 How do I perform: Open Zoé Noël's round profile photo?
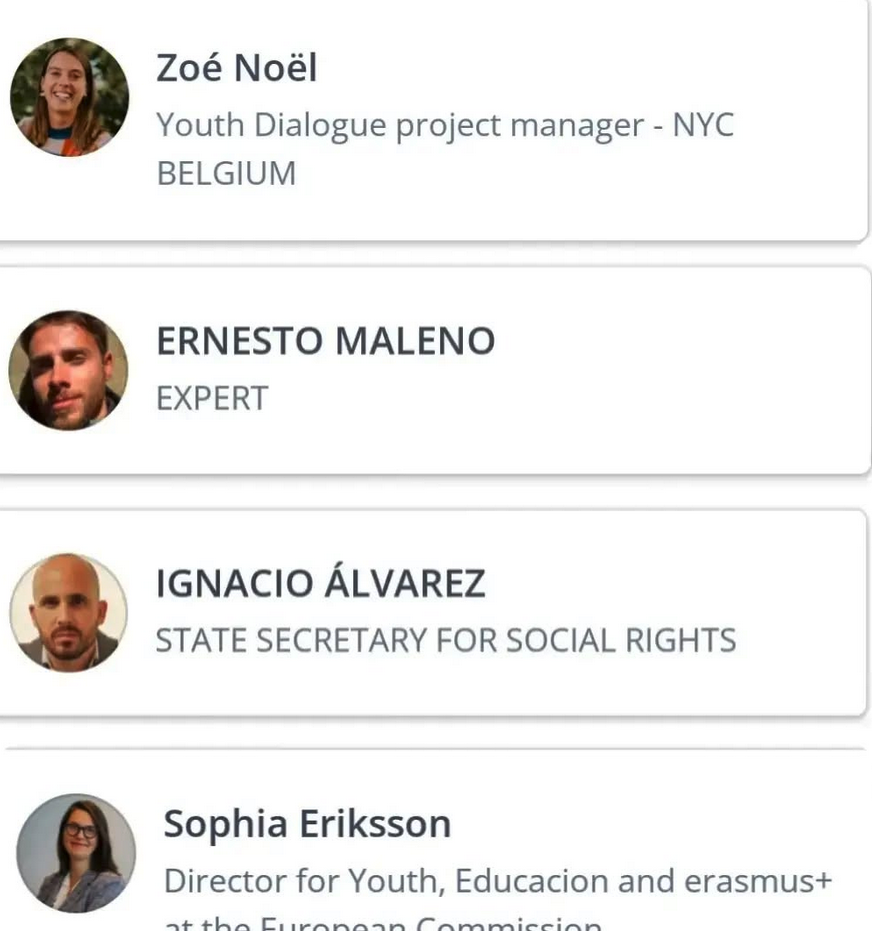pyautogui.click(x=69, y=97)
